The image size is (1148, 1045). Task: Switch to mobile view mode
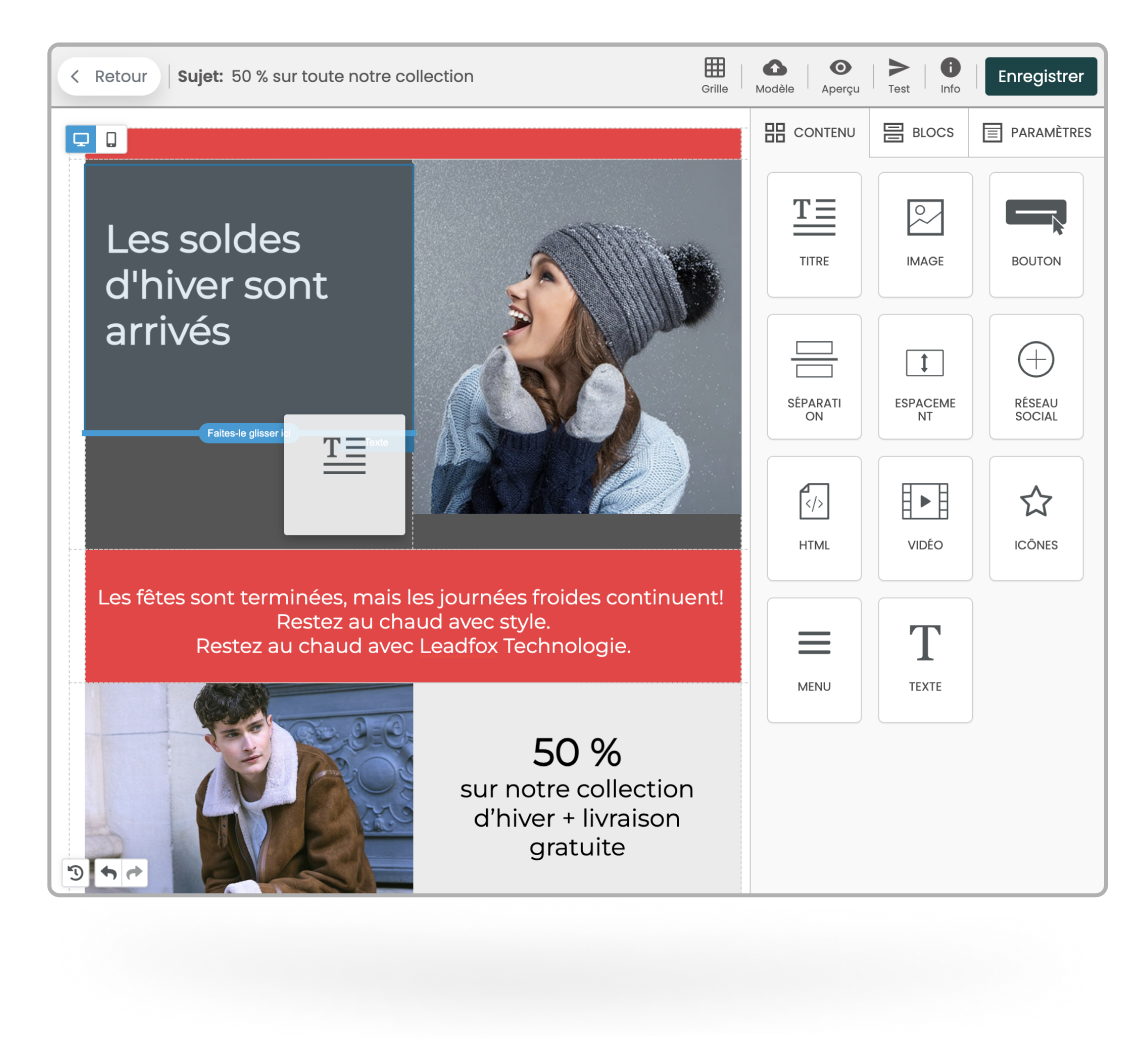coord(111,139)
